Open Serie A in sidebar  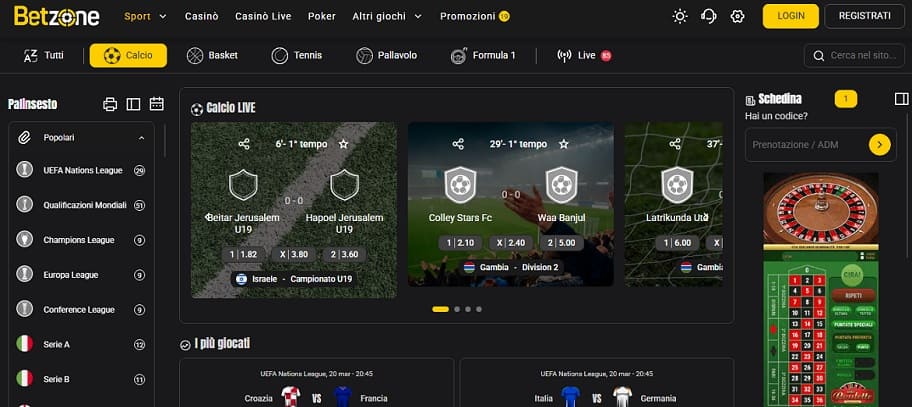tap(81, 345)
